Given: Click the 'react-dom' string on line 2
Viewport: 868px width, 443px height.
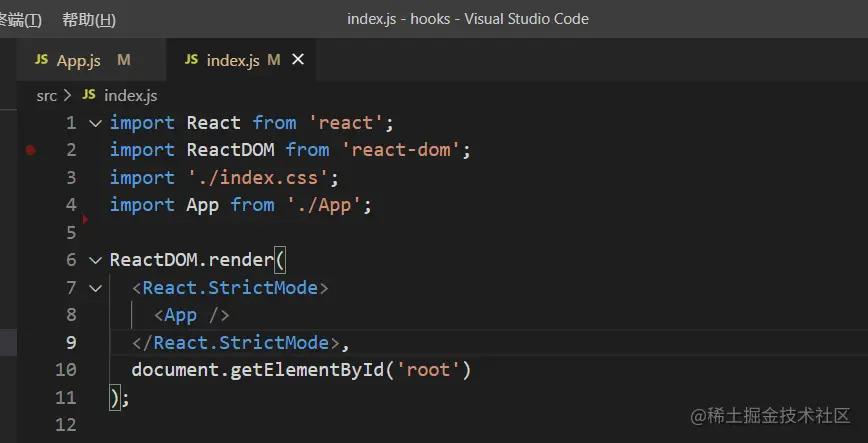Looking at the screenshot, I should [405, 150].
